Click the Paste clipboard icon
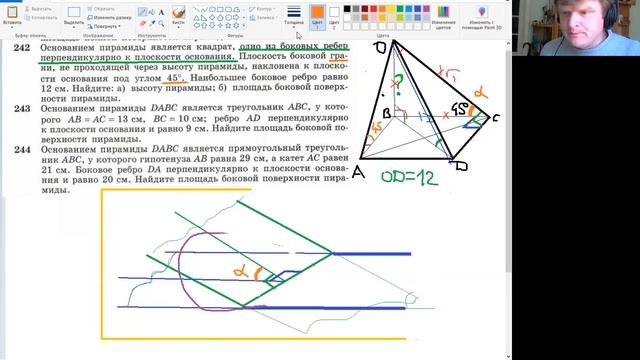The width and height of the screenshot is (640, 360). point(12,12)
